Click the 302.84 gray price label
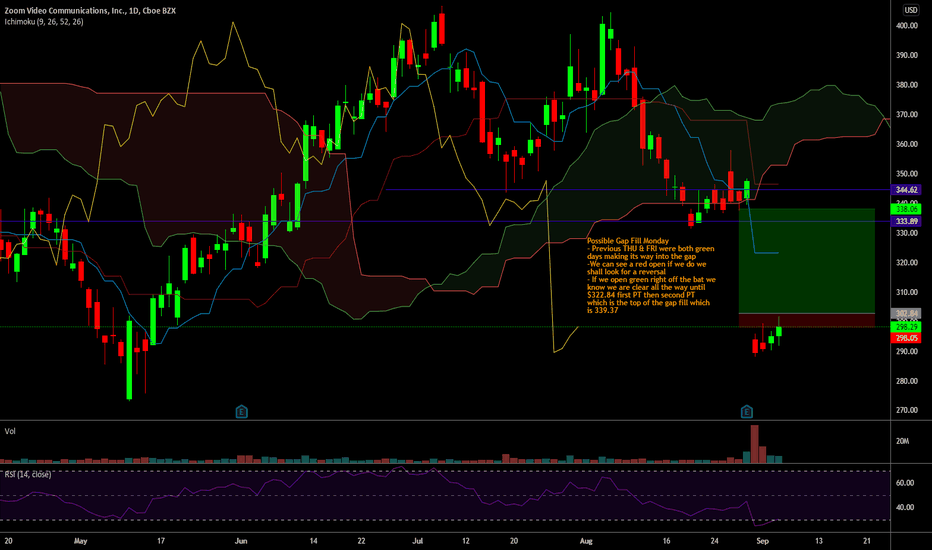 pyautogui.click(x=907, y=313)
